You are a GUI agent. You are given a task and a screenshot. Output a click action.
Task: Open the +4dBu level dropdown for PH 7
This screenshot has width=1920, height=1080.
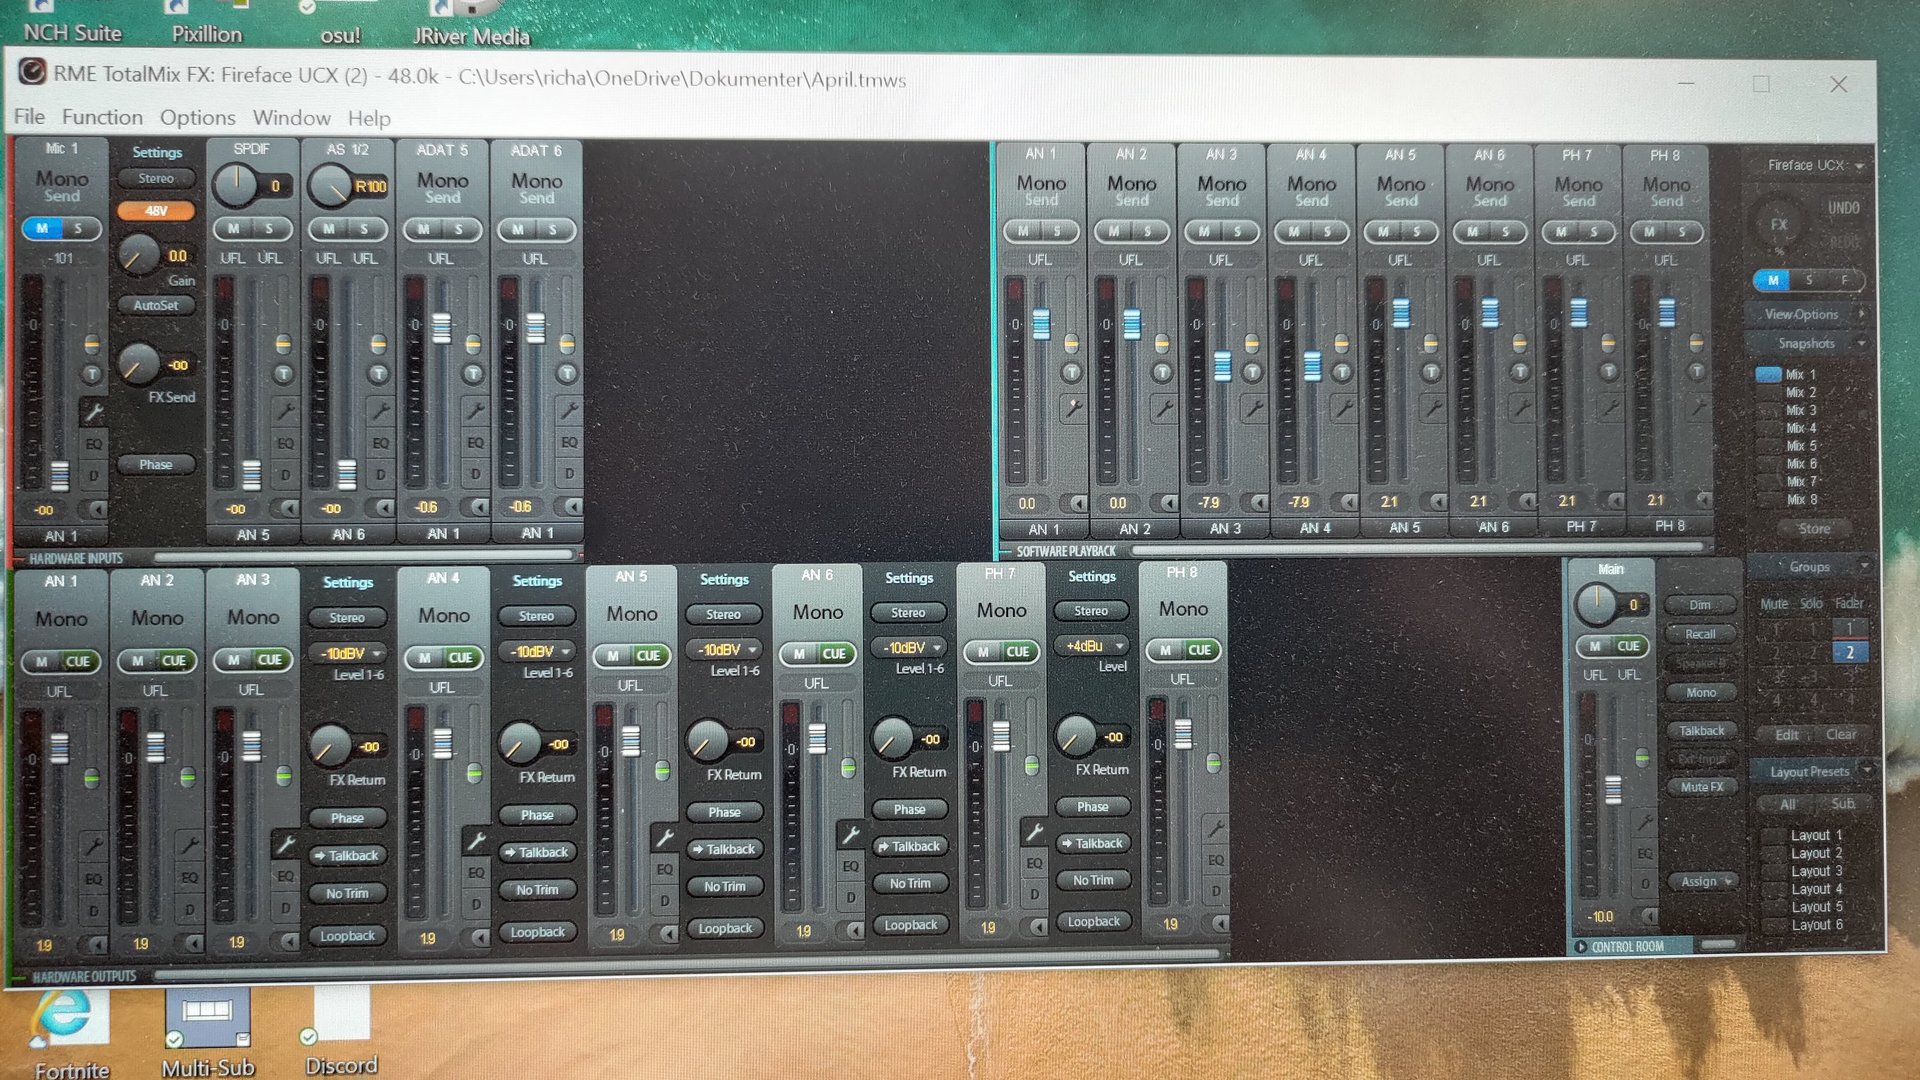(1092, 646)
